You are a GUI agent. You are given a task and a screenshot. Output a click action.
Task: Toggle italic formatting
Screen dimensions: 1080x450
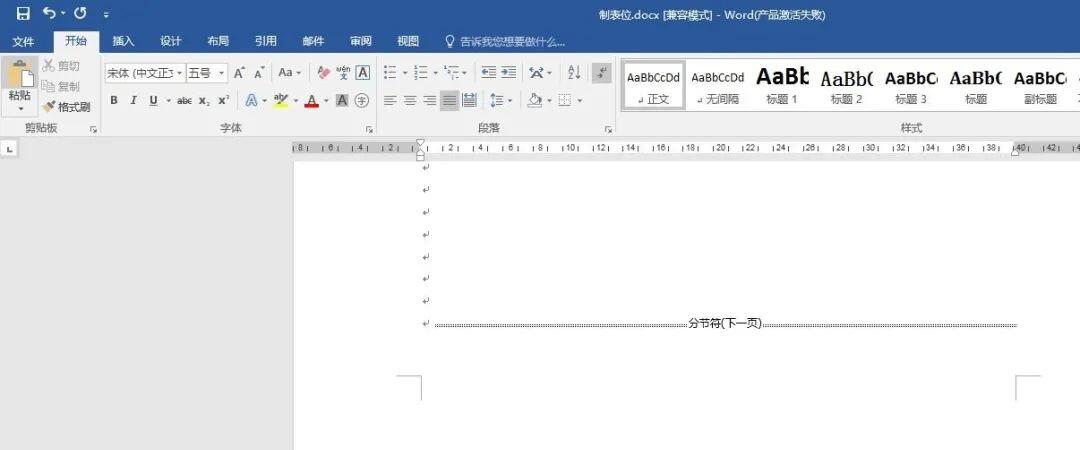[x=133, y=101]
